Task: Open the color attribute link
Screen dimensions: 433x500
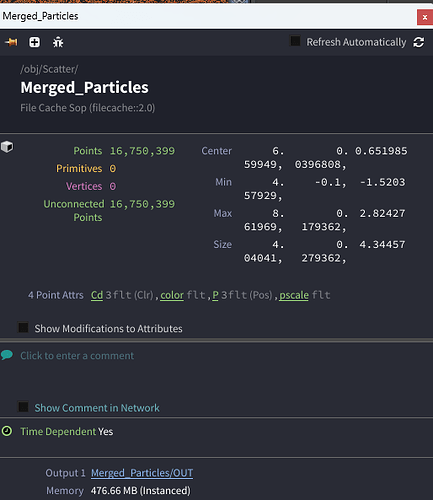Action: point(172,295)
